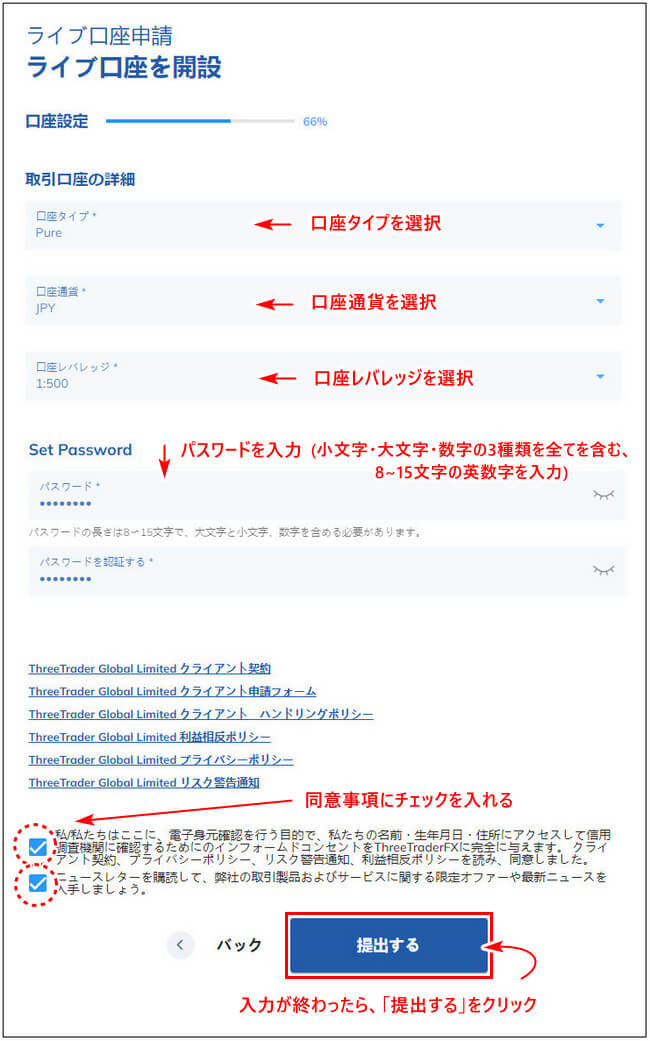650x1041 pixels.
Task: Click the arrow icon of 口座タイプ field
Action: 600,226
